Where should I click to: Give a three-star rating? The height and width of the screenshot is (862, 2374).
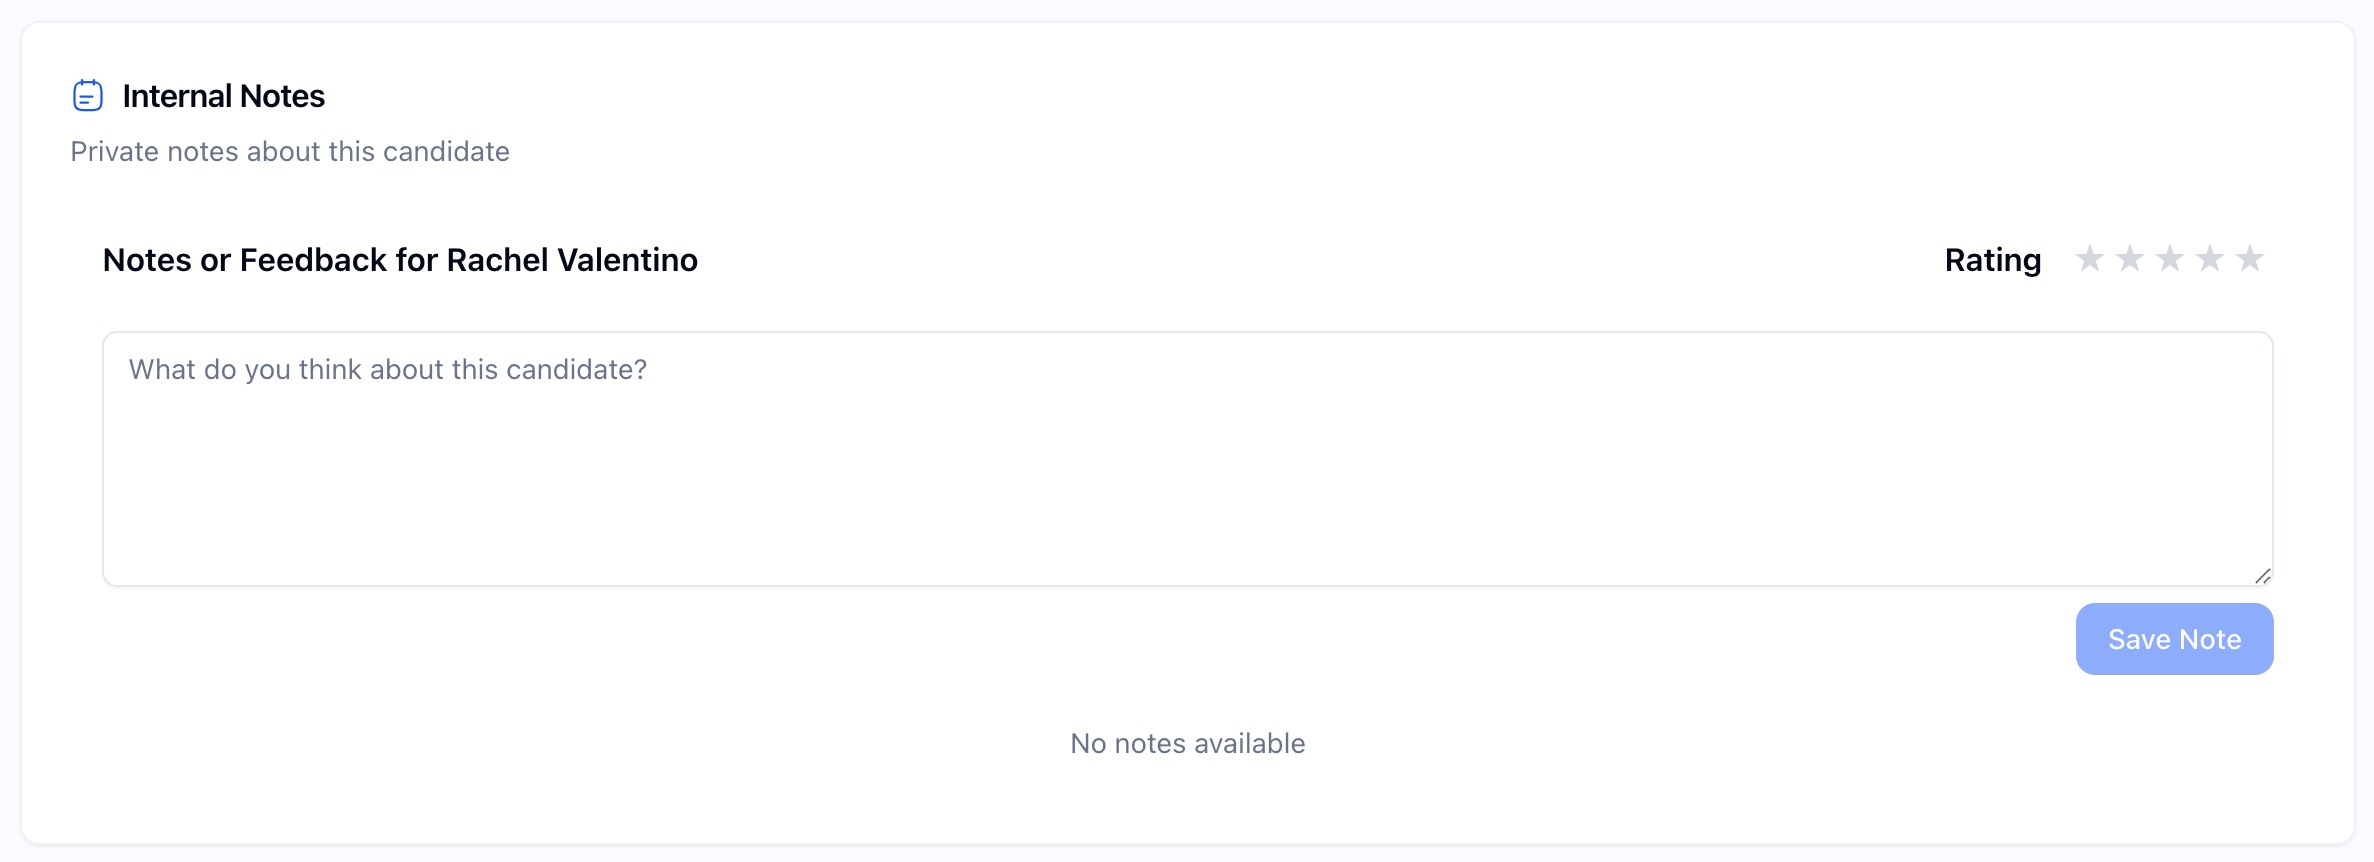tap(2169, 259)
